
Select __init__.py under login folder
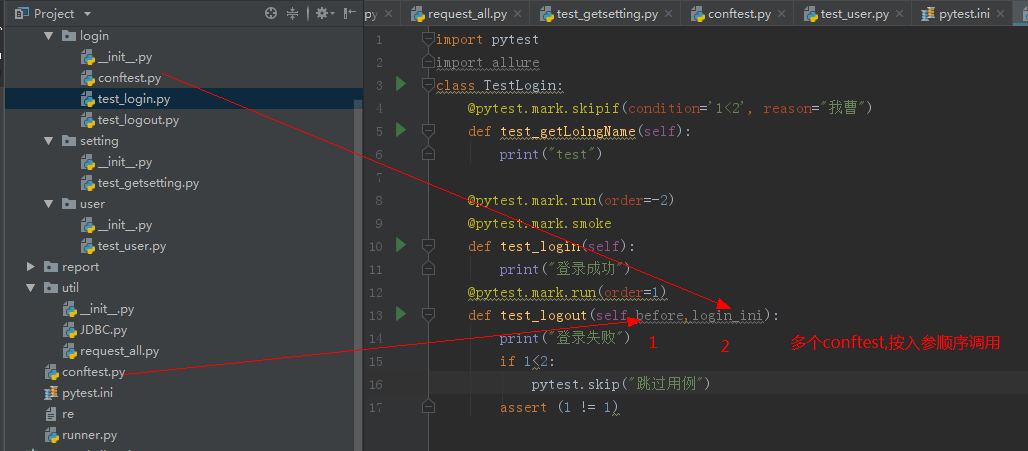[125, 57]
